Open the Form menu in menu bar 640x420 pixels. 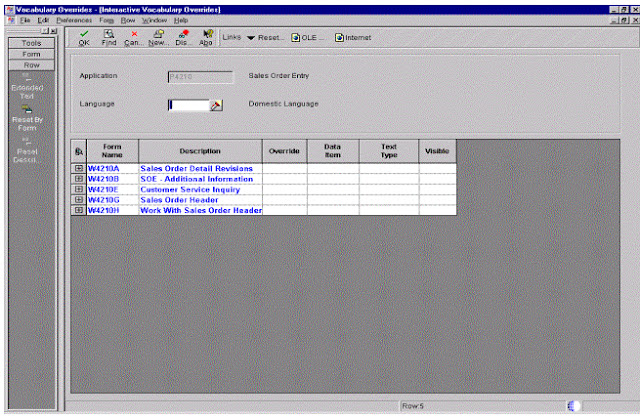pyautogui.click(x=107, y=20)
